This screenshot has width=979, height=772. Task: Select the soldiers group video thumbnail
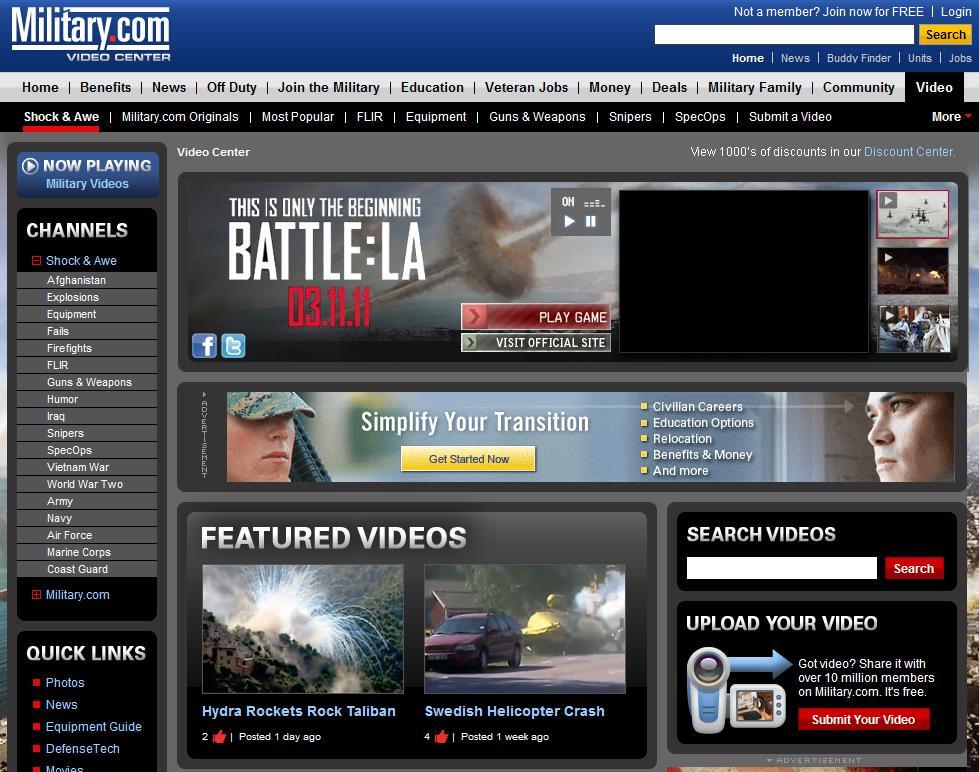pos(913,329)
